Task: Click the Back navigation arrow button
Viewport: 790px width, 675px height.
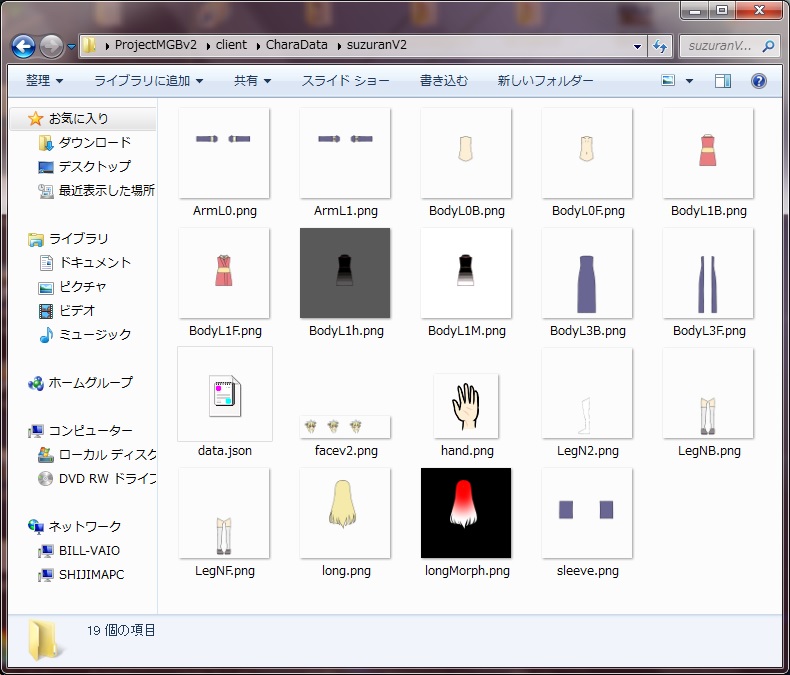Action: (x=23, y=46)
